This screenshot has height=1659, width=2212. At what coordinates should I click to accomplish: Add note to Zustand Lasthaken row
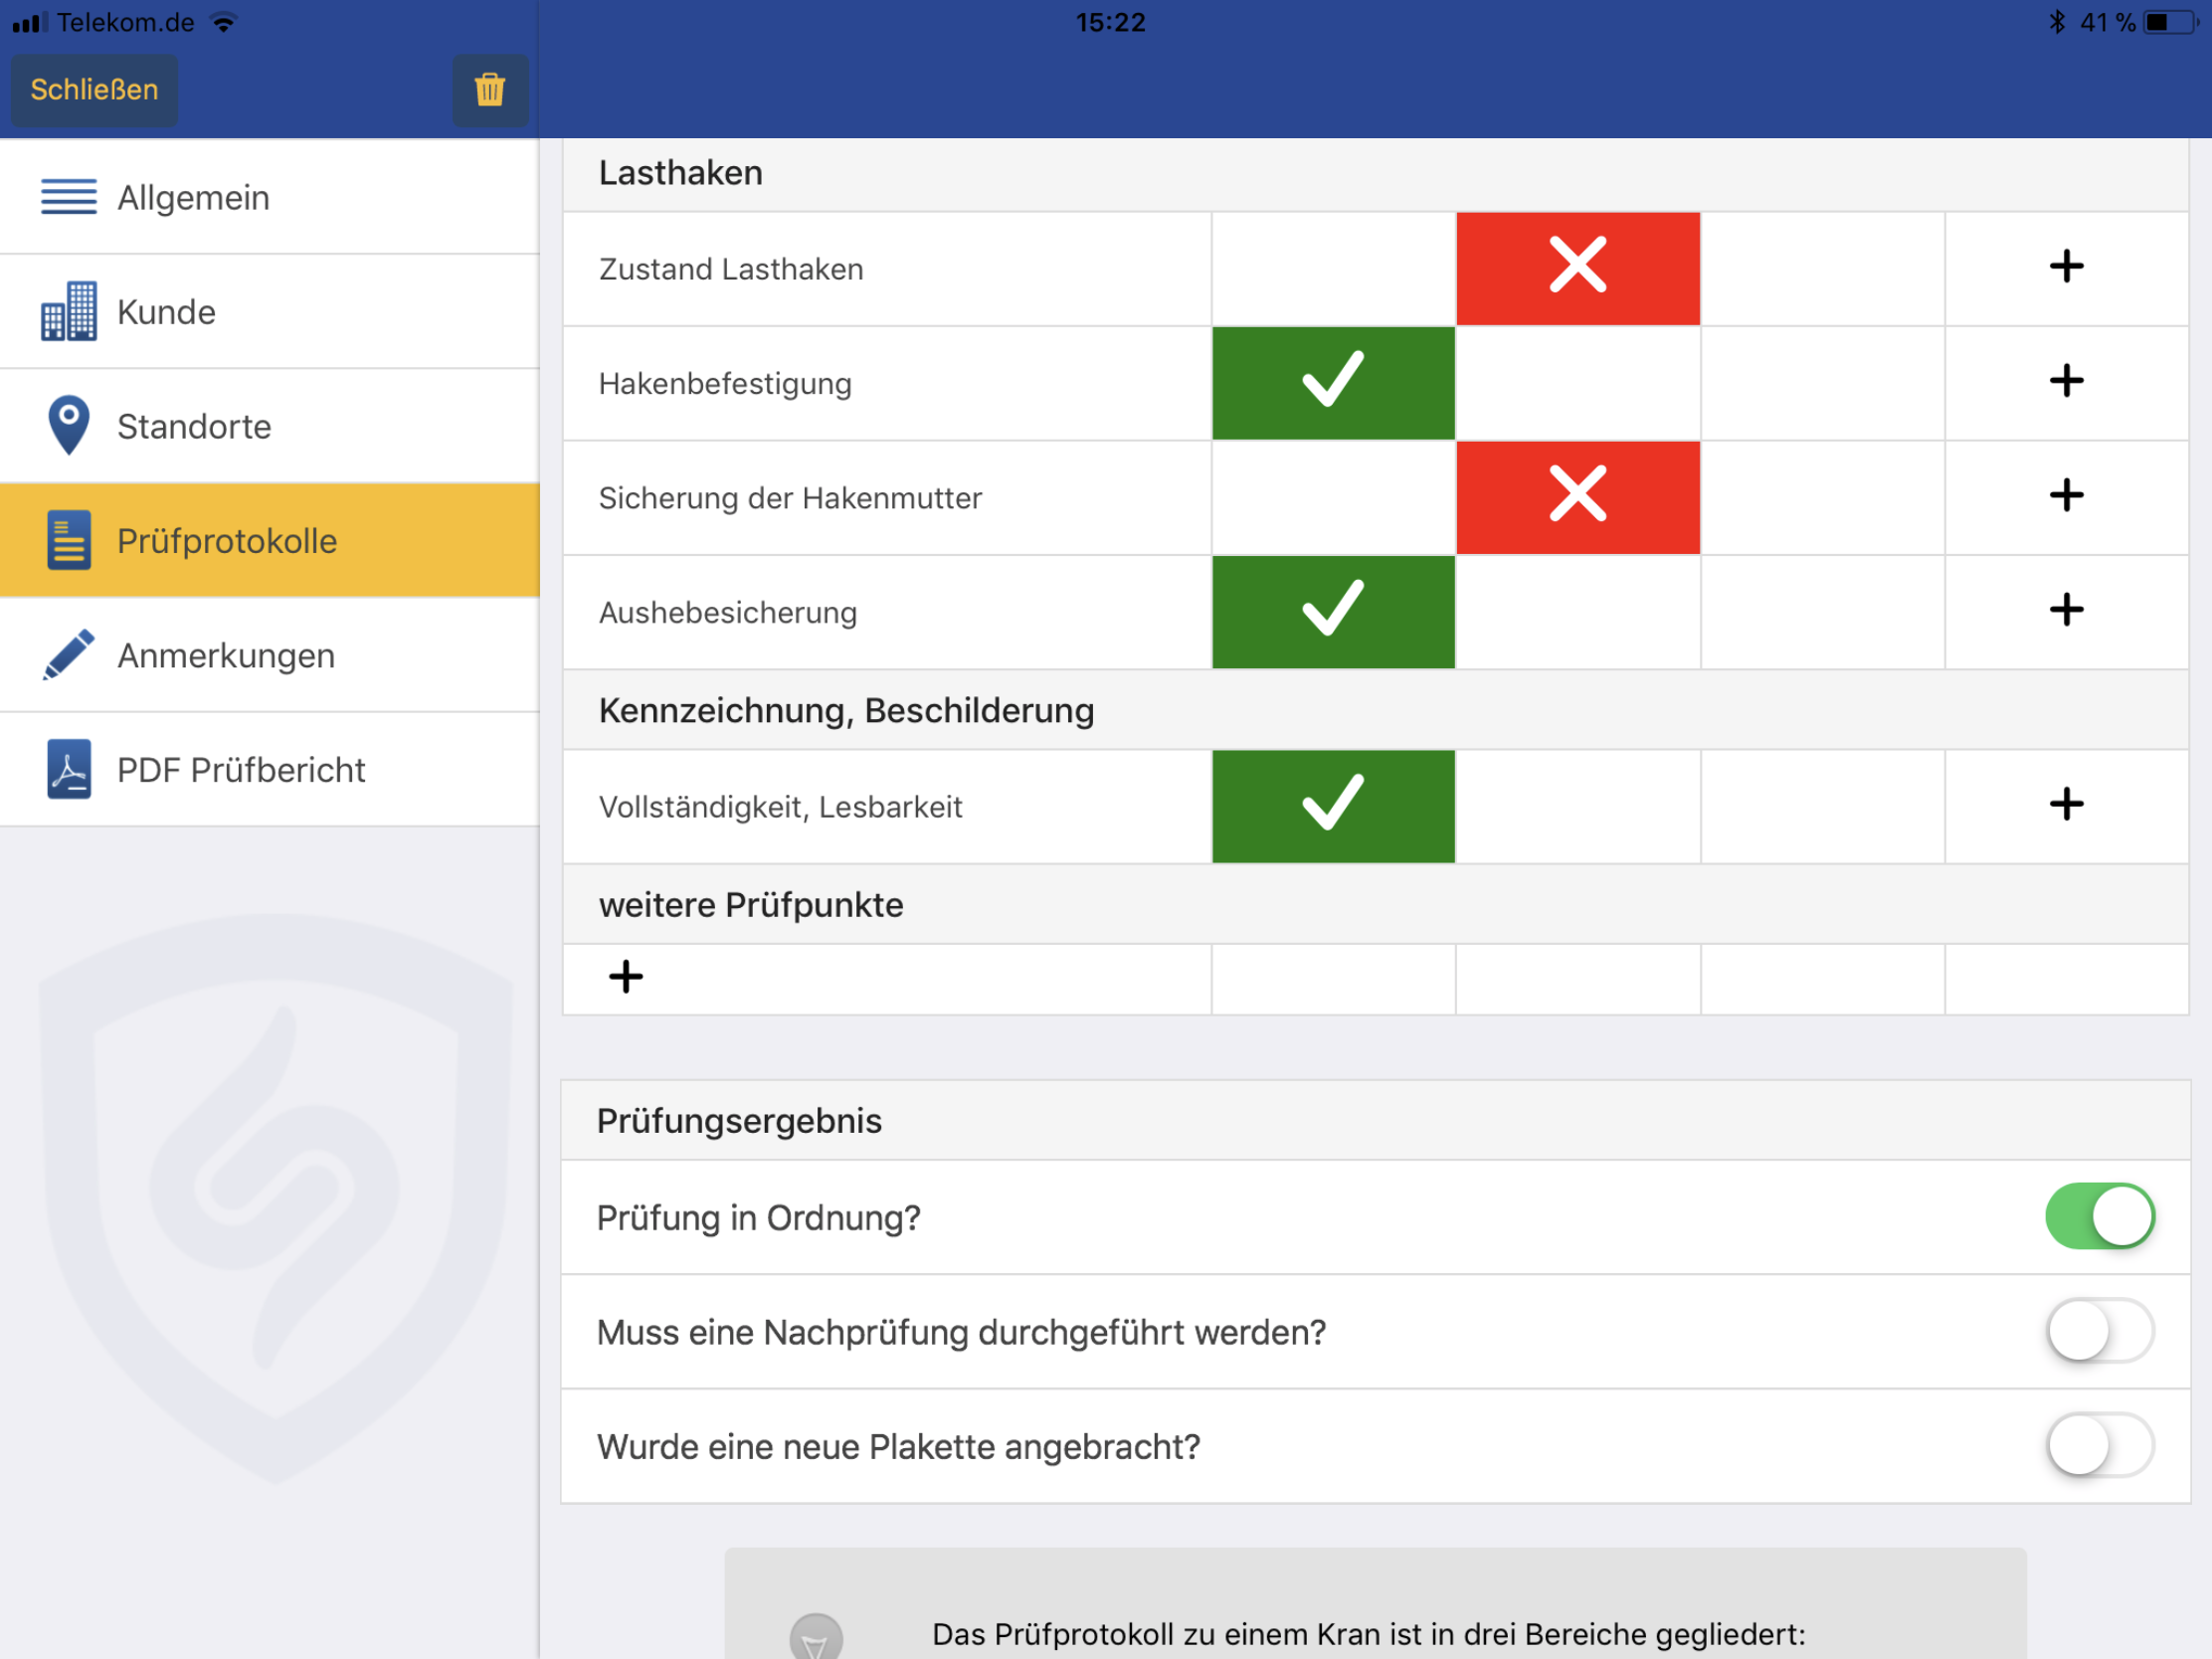point(2066,267)
